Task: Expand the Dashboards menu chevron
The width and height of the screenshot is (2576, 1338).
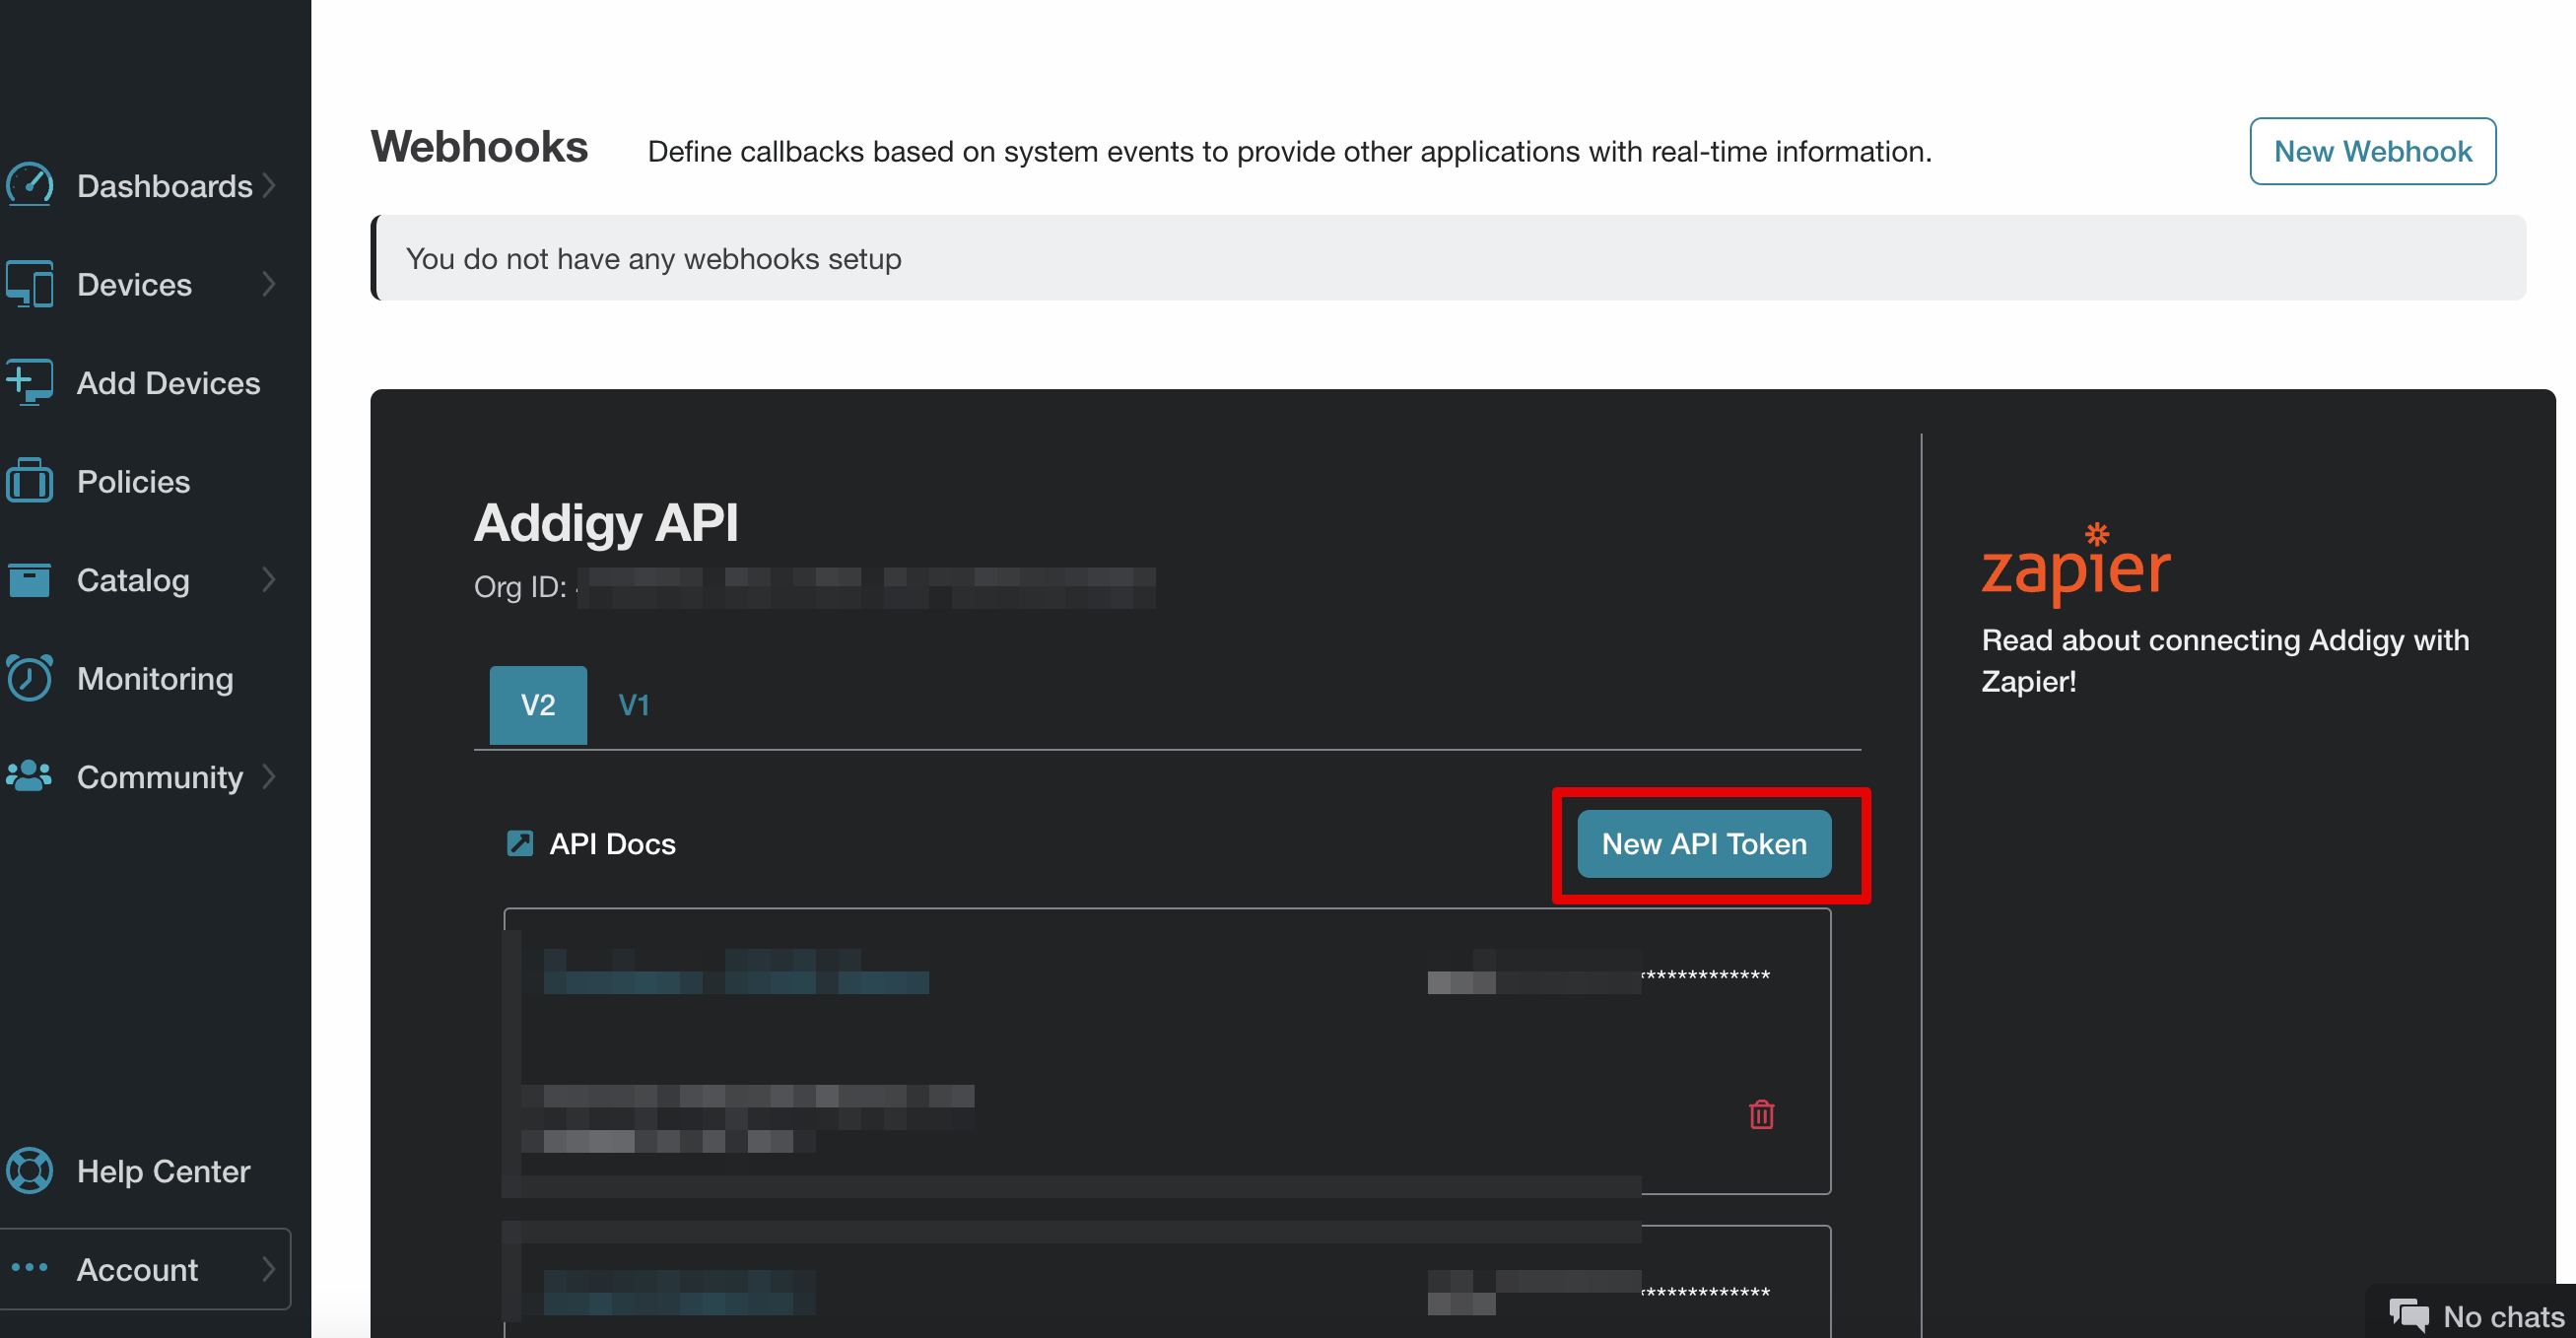Action: (268, 185)
